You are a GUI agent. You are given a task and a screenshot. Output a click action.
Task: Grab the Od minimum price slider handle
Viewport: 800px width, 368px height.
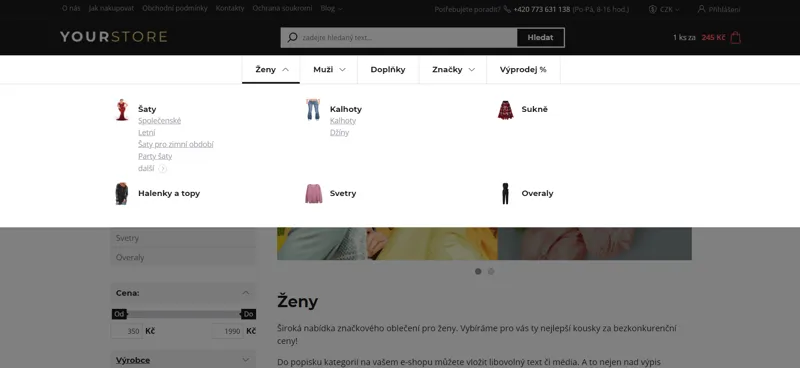click(119, 314)
